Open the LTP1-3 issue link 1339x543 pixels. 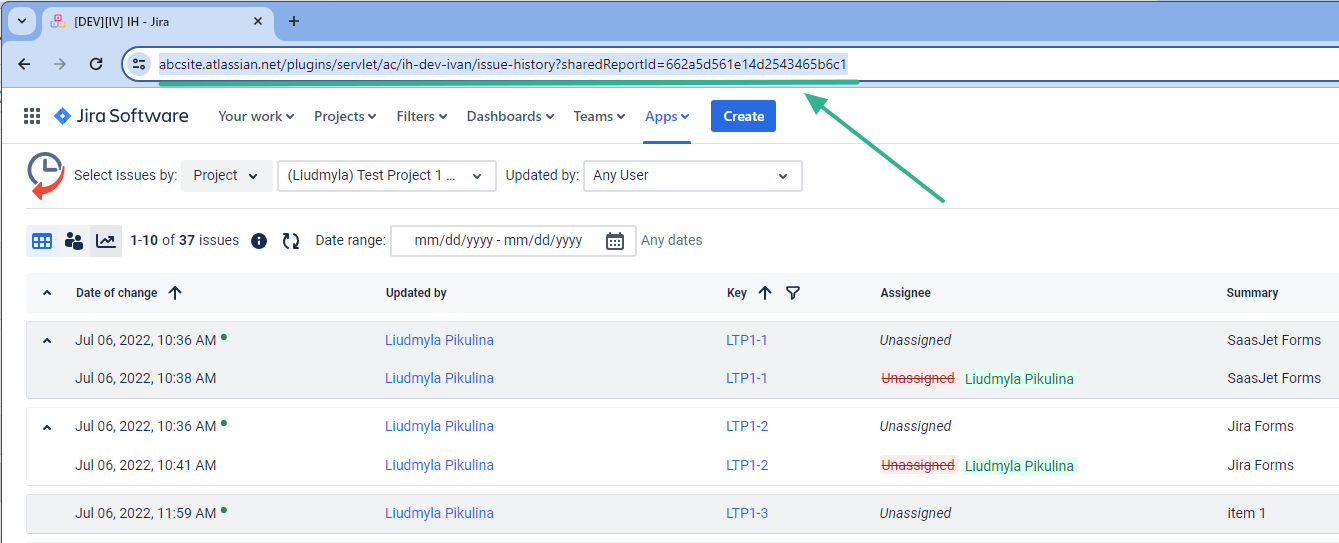click(x=747, y=513)
